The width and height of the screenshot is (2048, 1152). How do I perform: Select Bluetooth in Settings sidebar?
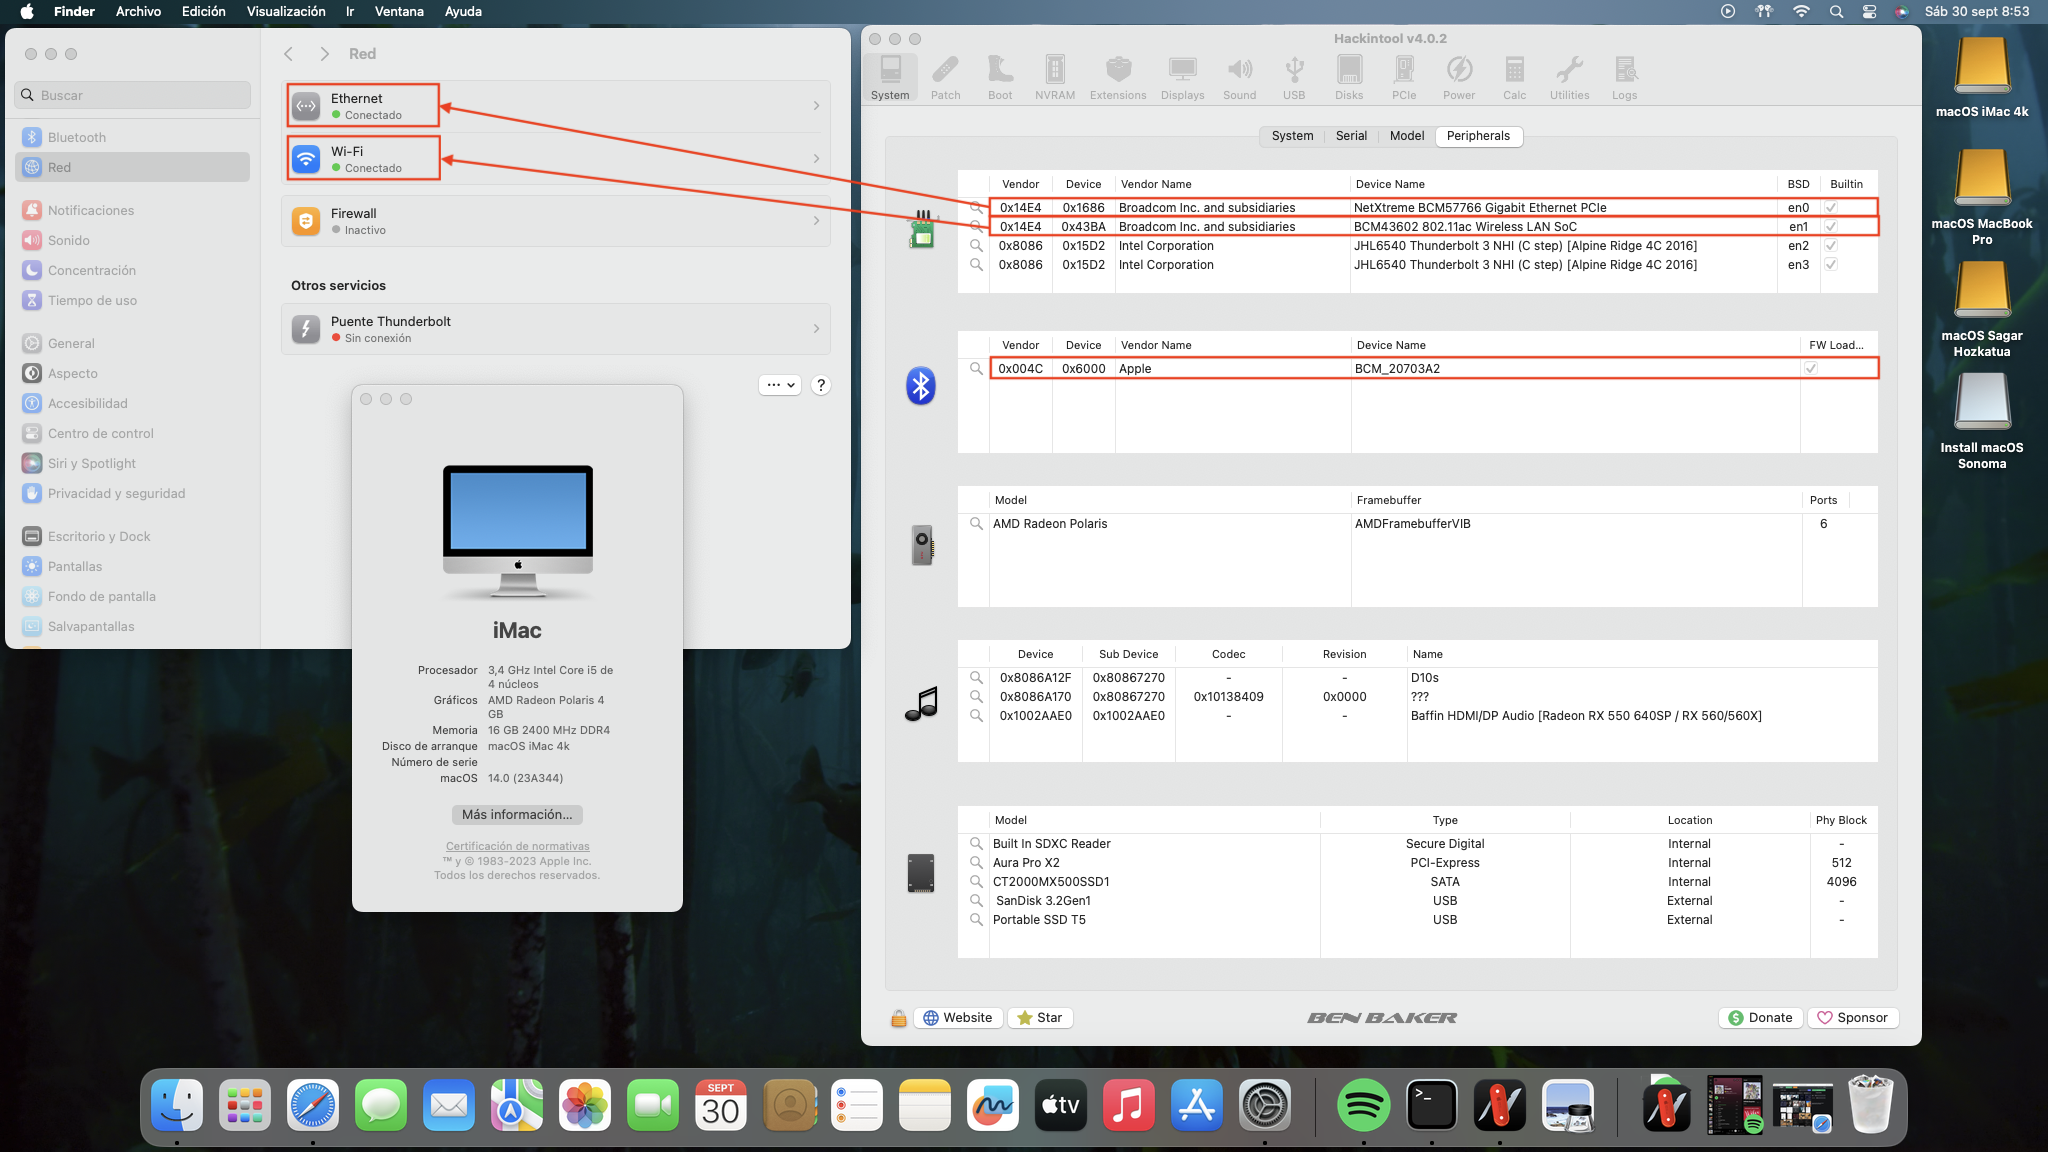pyautogui.click(x=133, y=137)
